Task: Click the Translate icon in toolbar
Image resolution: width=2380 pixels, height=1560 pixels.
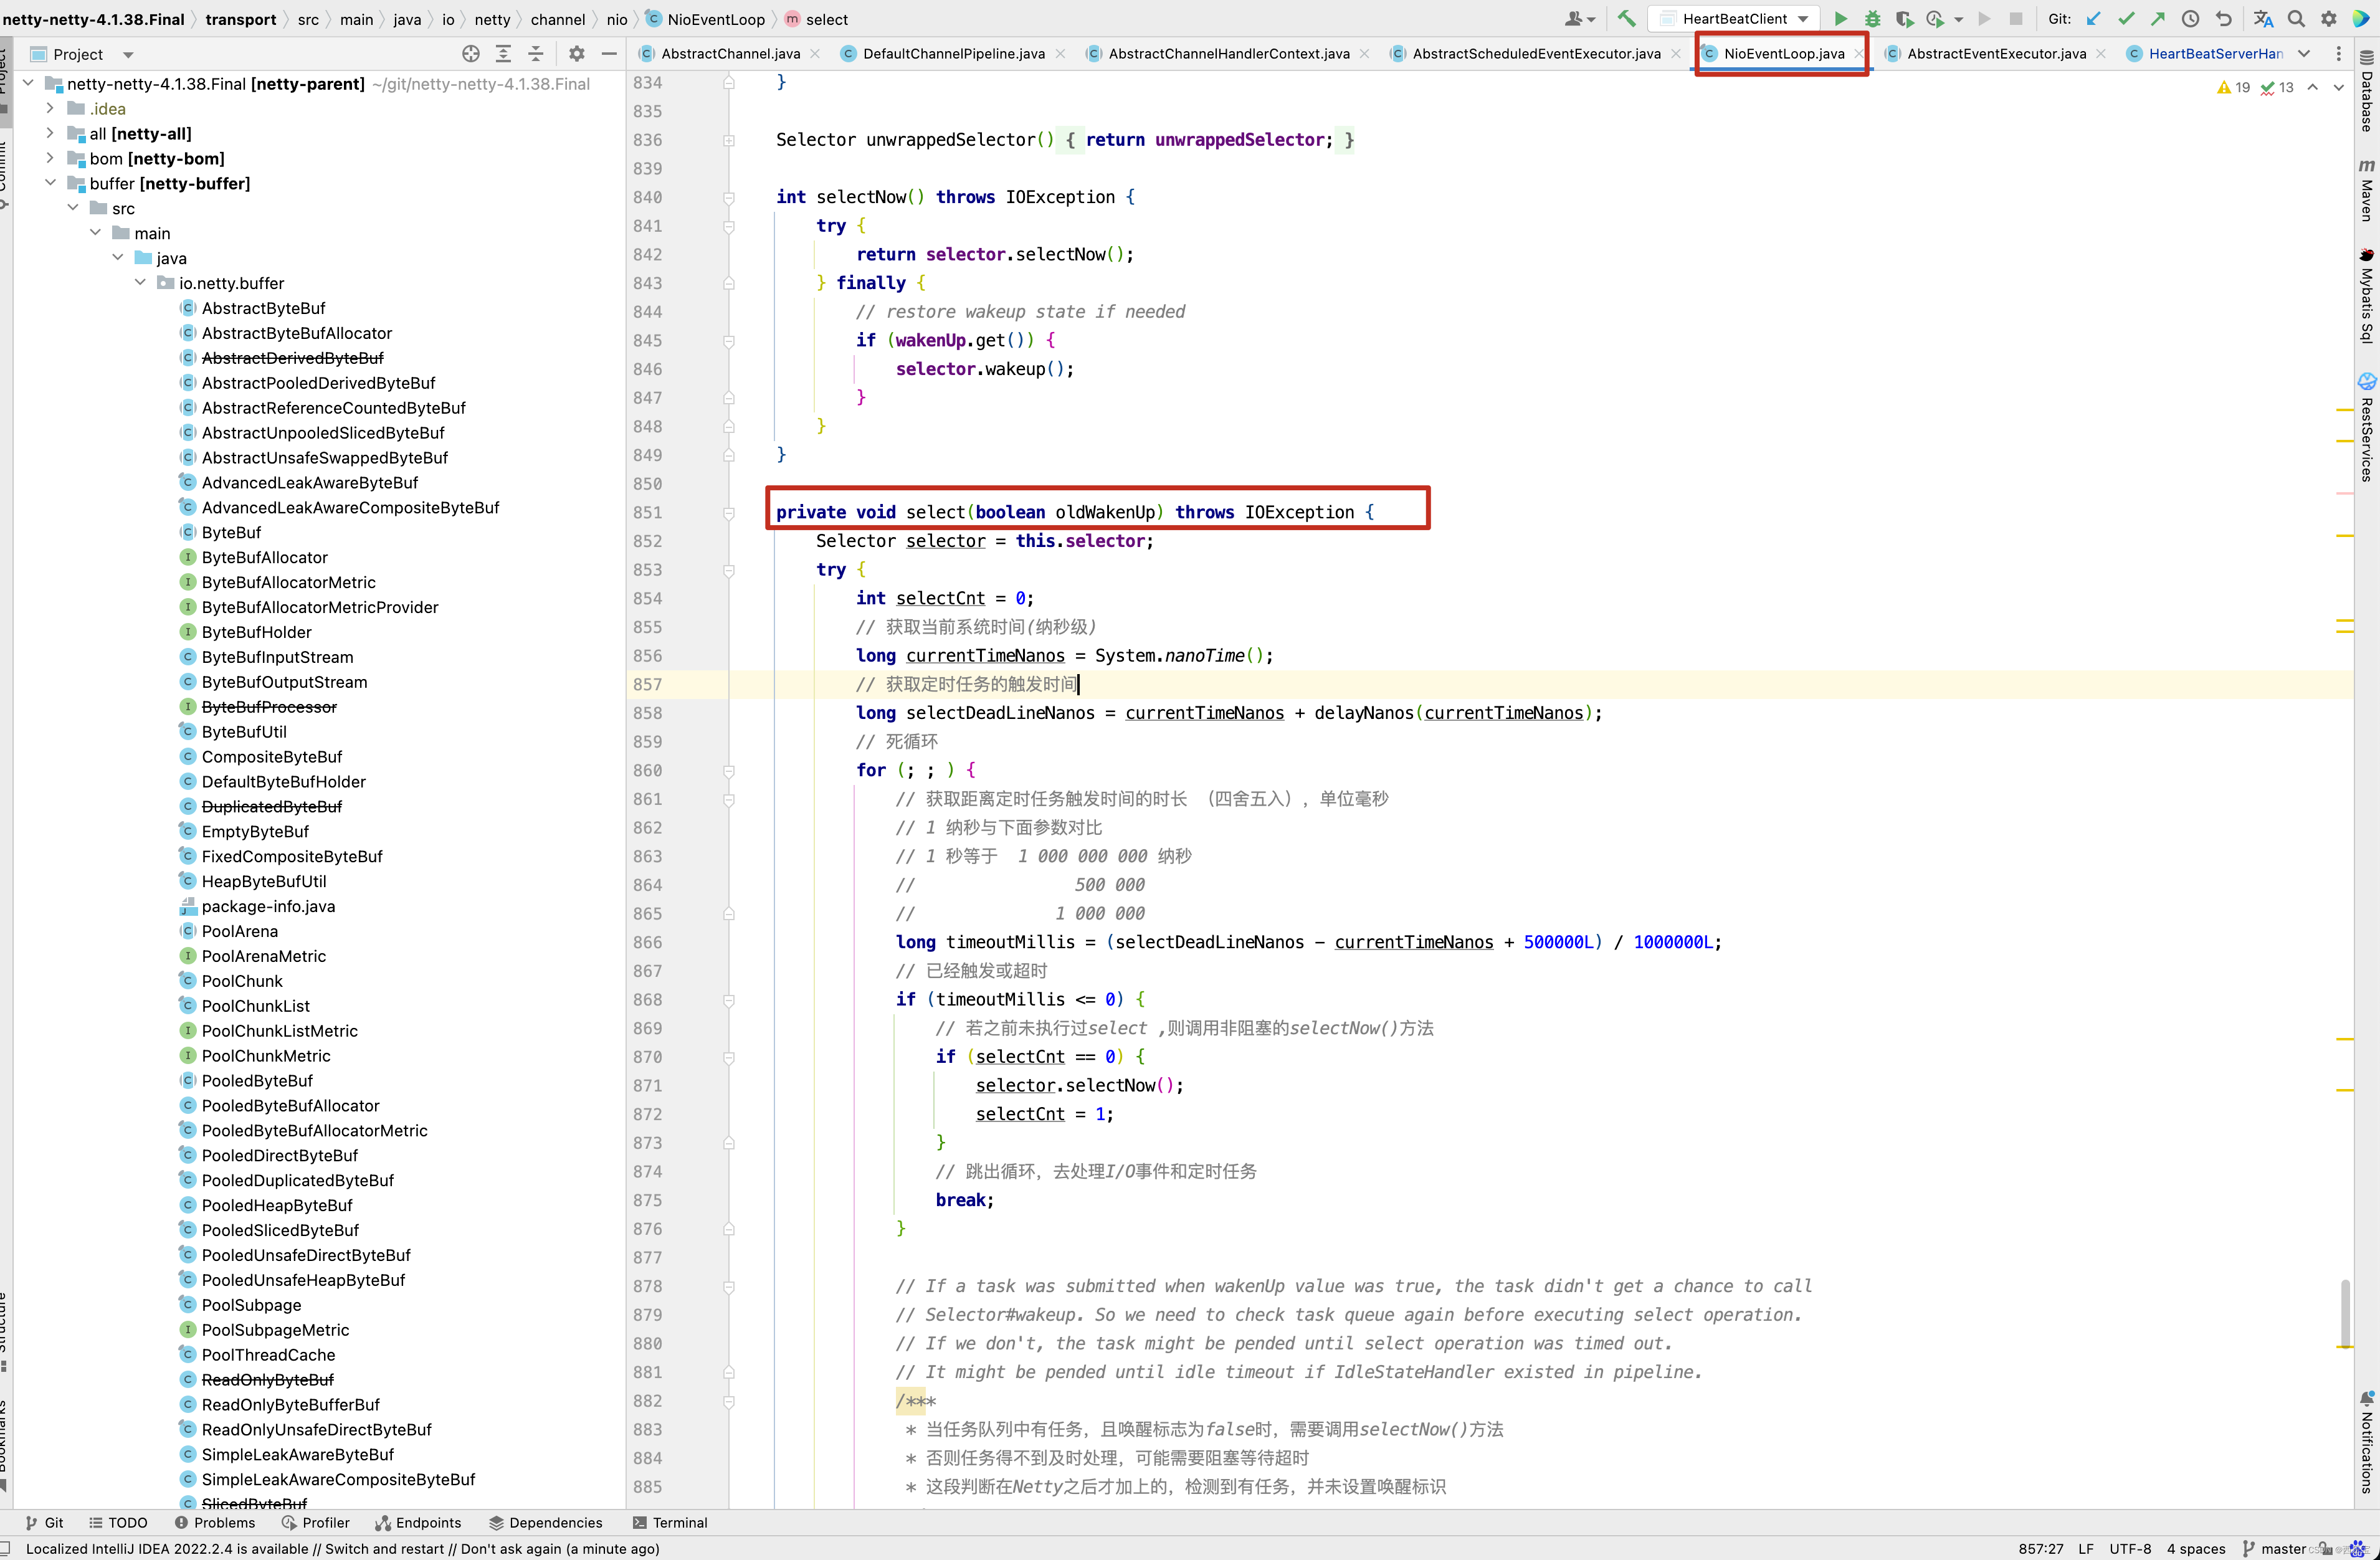Action: click(x=2263, y=19)
